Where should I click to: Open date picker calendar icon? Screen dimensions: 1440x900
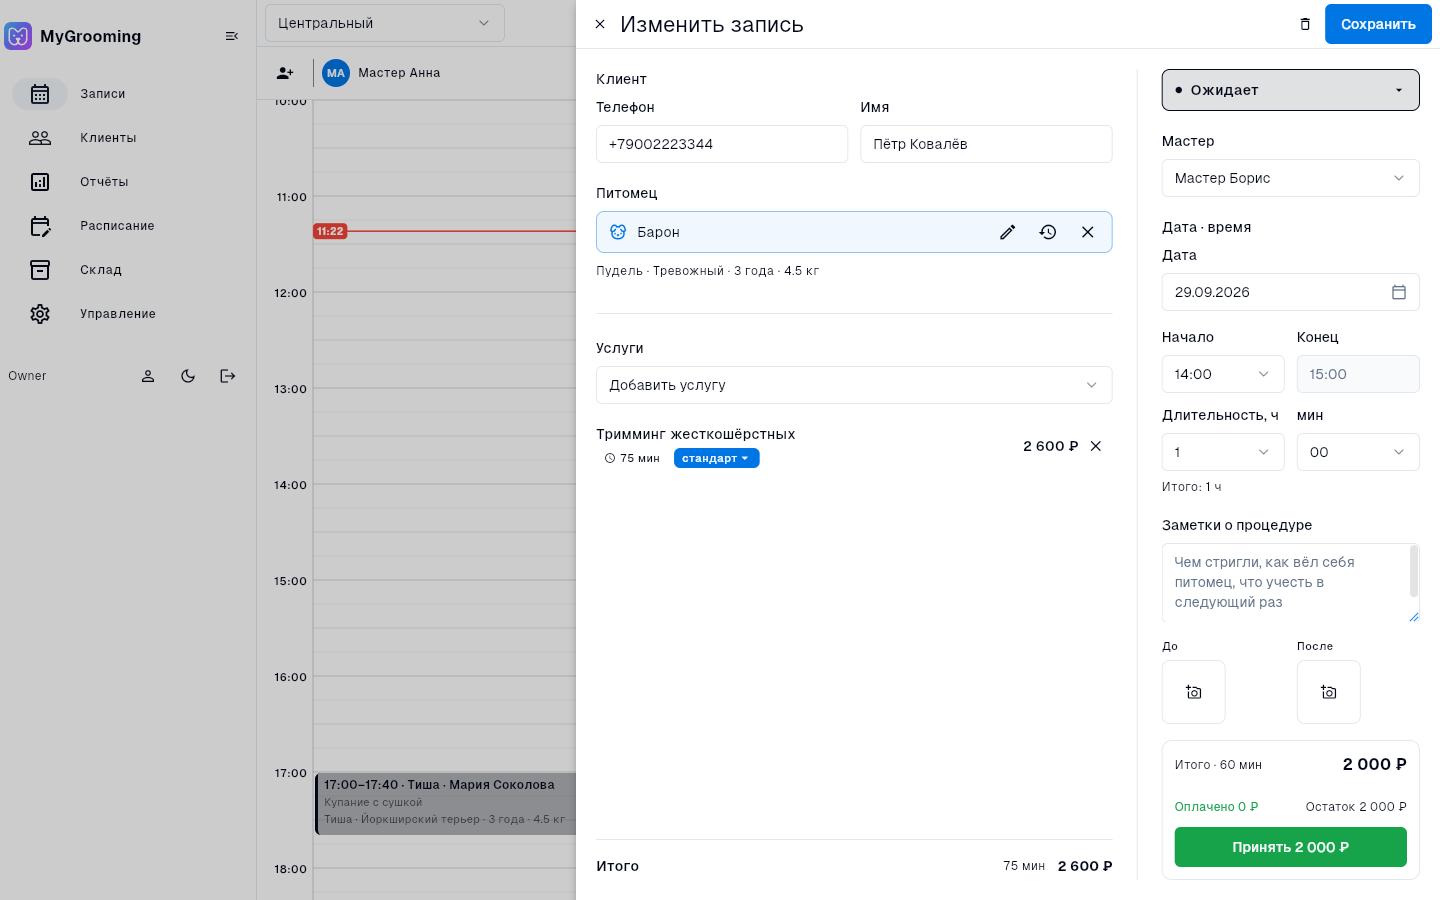click(1399, 292)
